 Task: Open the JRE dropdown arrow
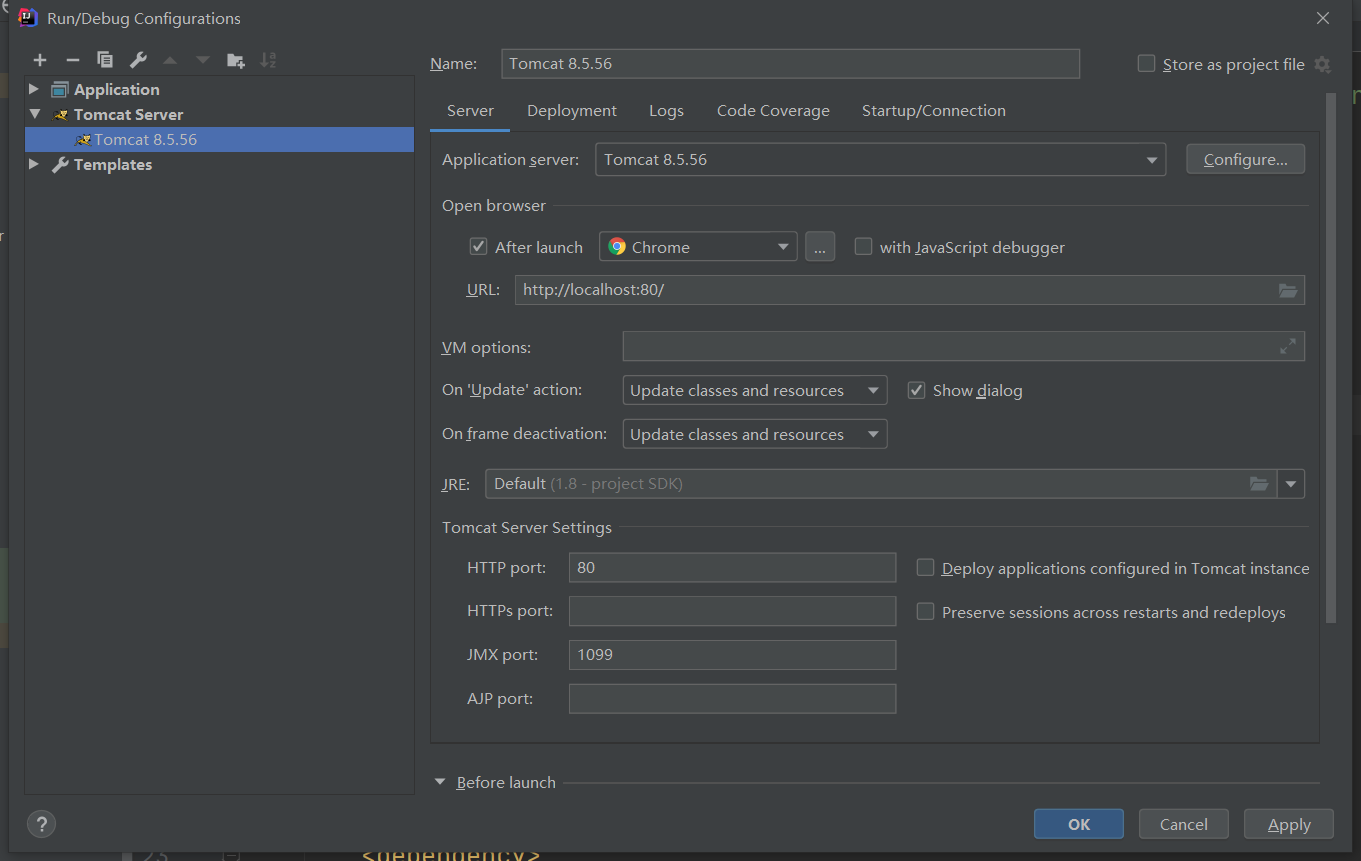click(1291, 484)
